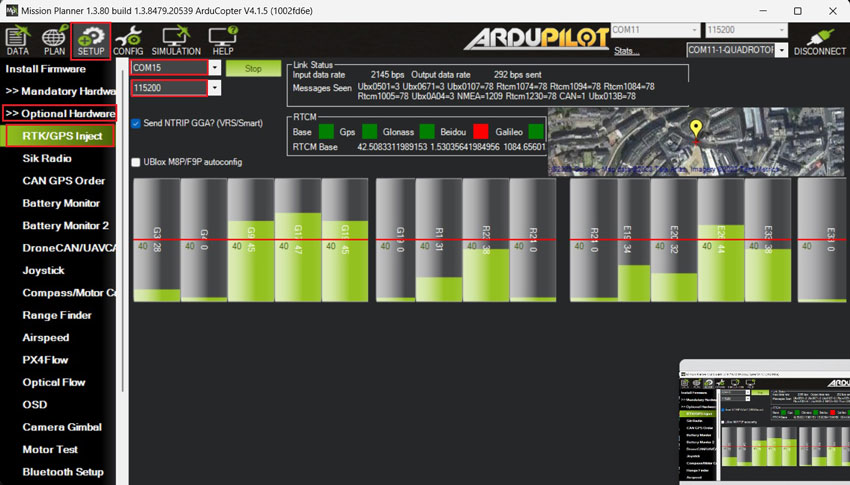Open PX4Flow setup page

point(46,360)
